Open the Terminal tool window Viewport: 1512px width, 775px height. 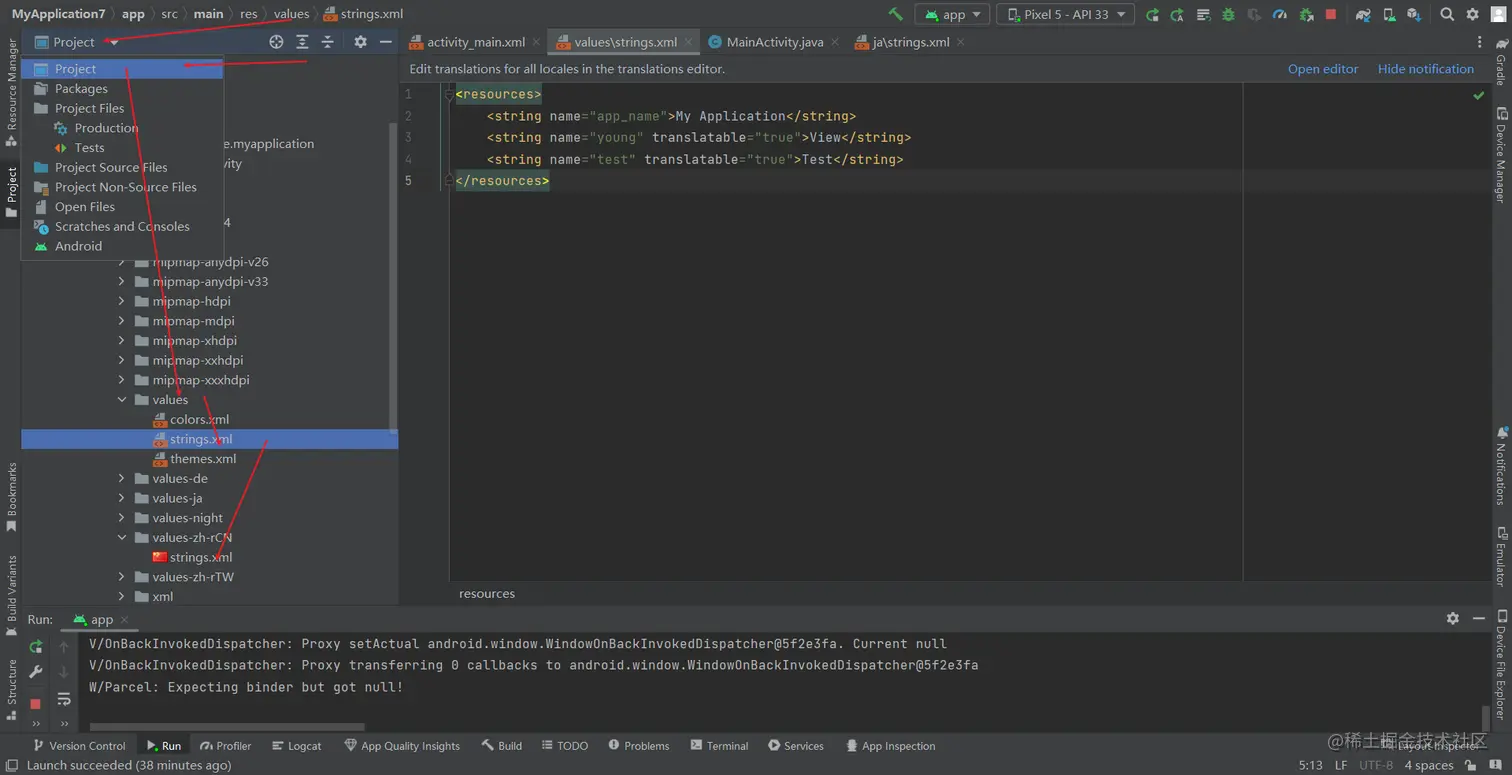pos(719,746)
